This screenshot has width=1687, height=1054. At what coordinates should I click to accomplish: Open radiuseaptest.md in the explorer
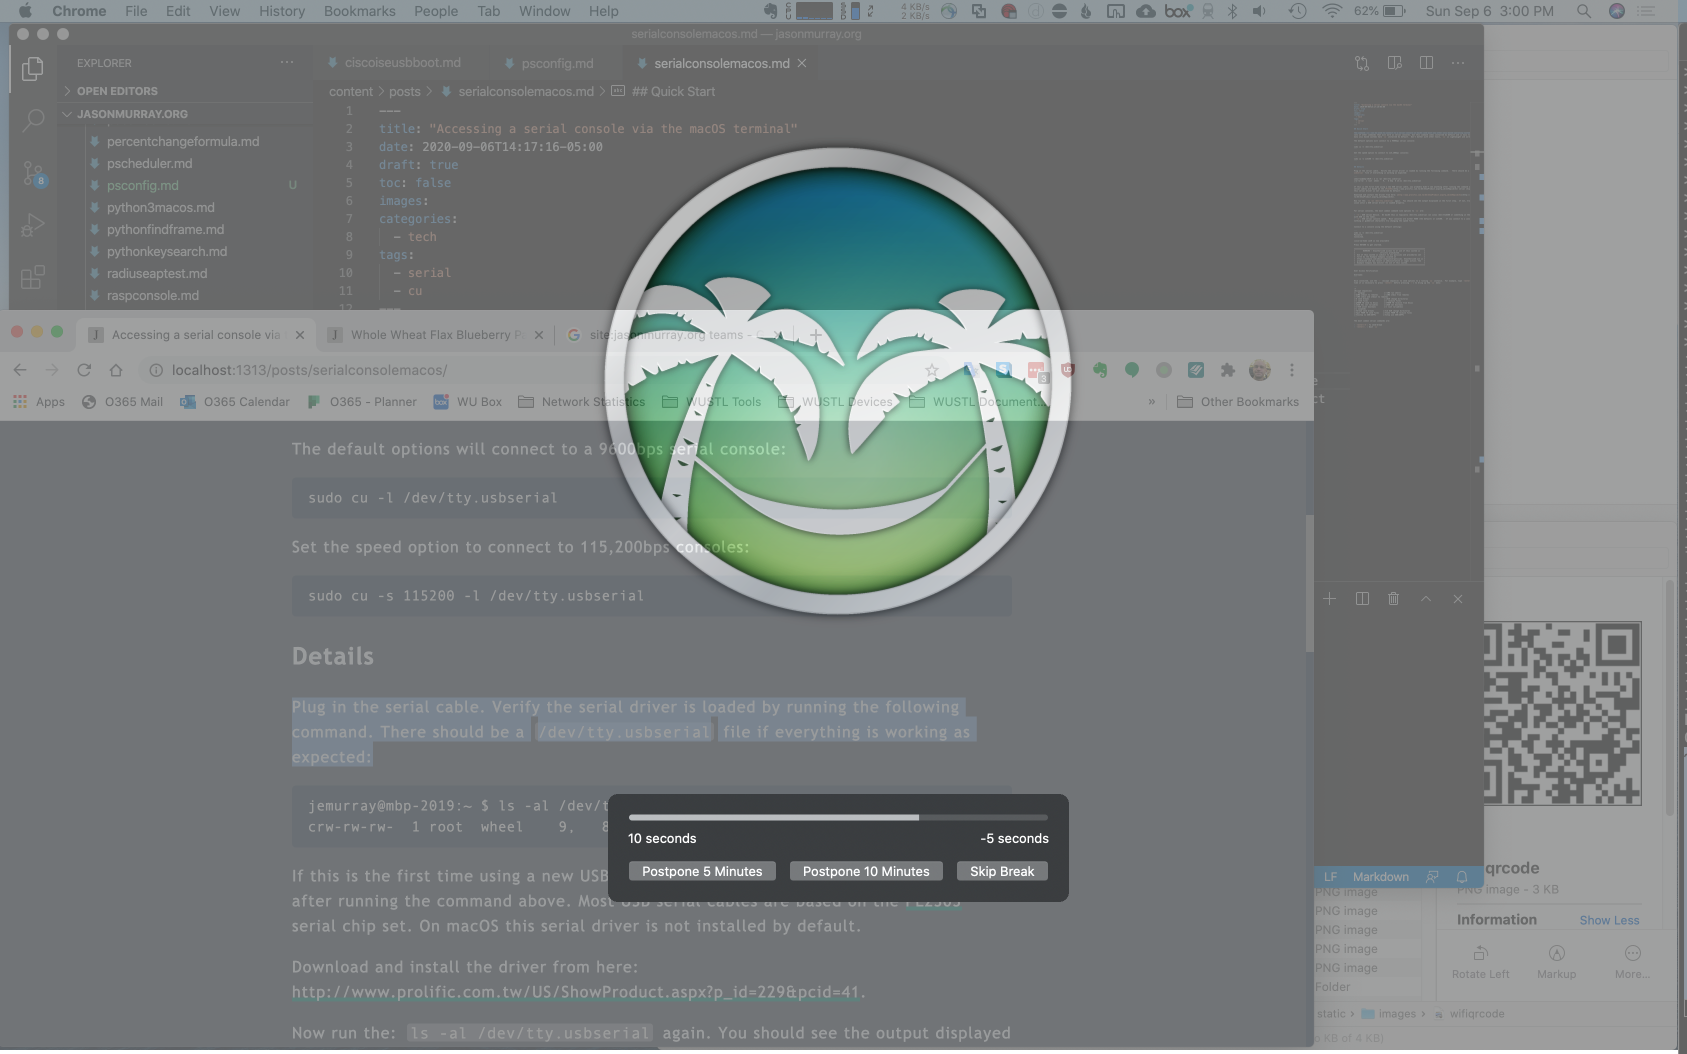point(157,273)
